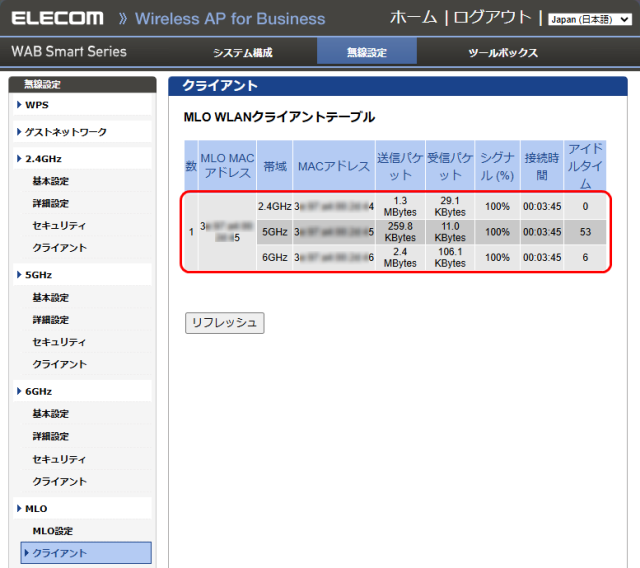The image size is (640, 568).
Task: Click the idle time value 53
Action: pyautogui.click(x=585, y=232)
